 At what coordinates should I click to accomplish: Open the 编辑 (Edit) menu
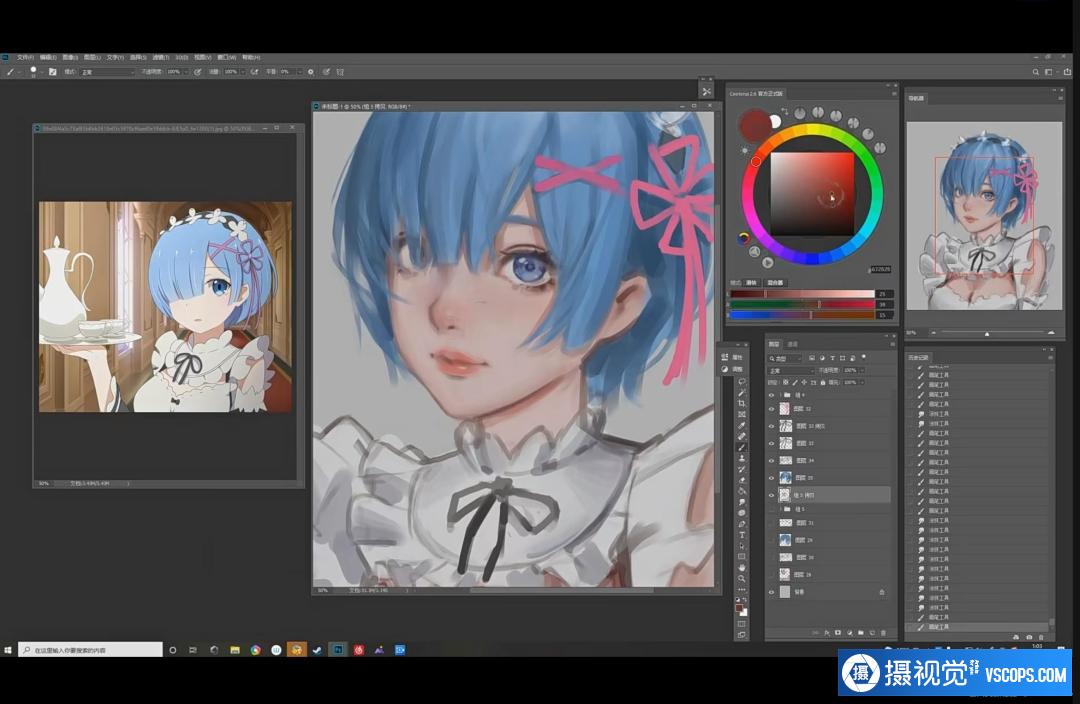click(48, 57)
